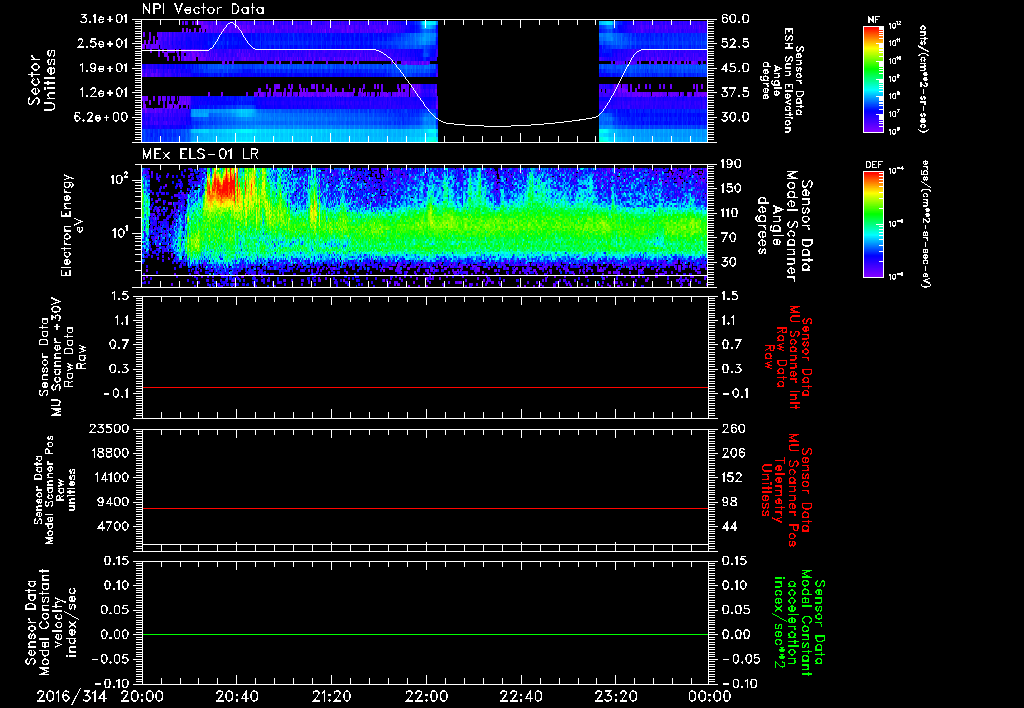Click the "150" scanner angle tick label
Image resolution: width=1024 pixels, height=708 pixels.
click(731, 189)
